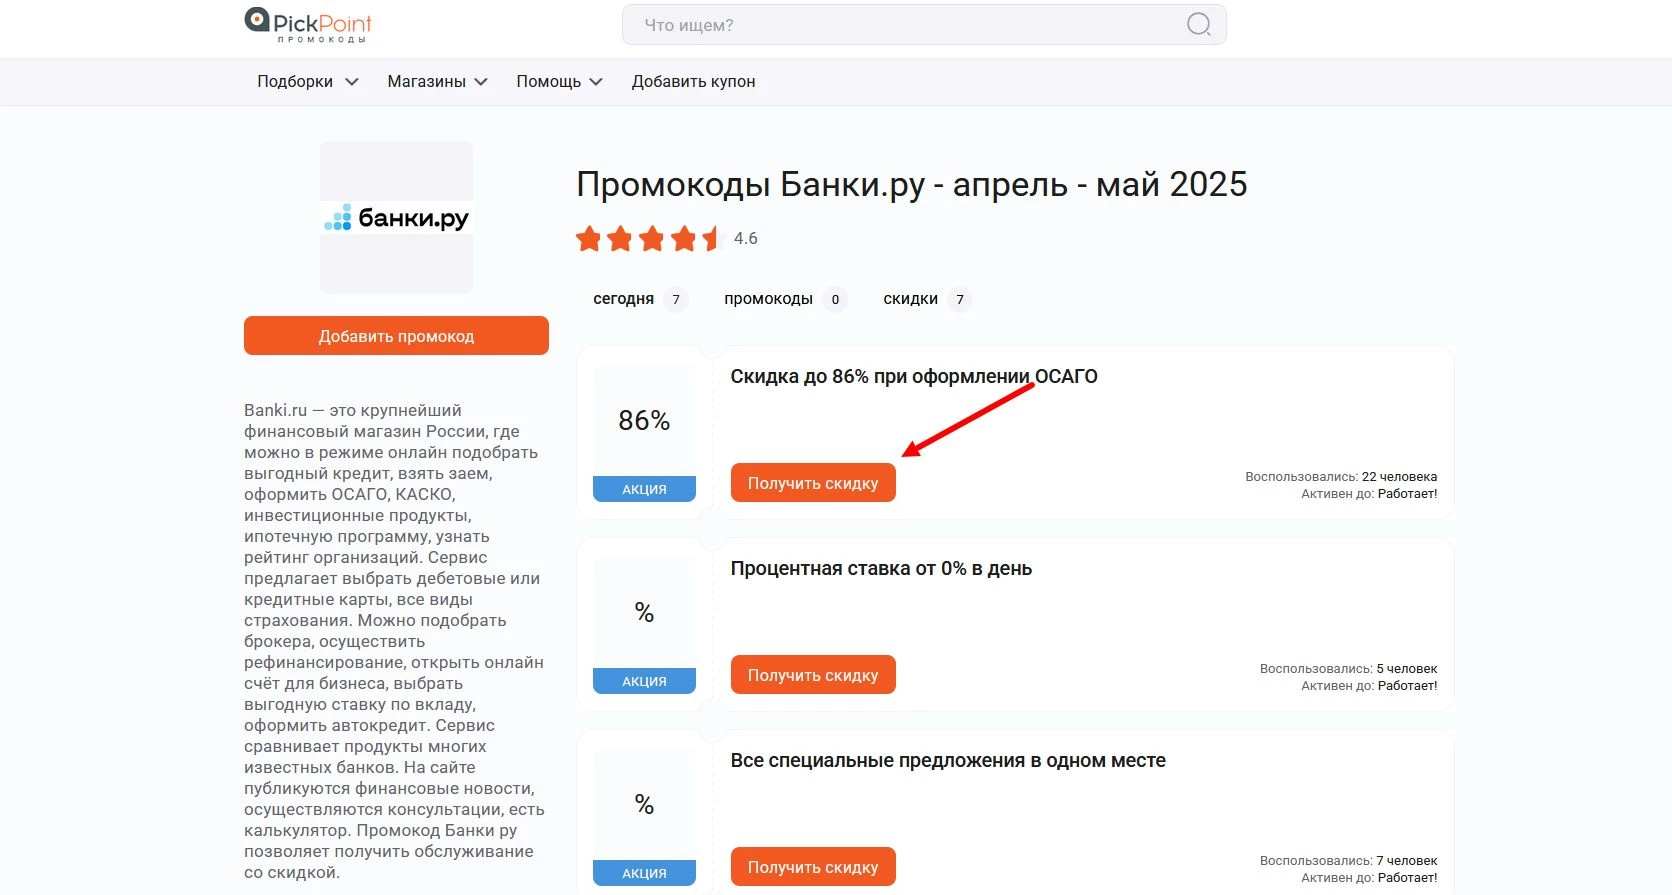Expand the Магазины dropdown menu
Image resolution: width=1672 pixels, height=895 pixels.
[437, 82]
